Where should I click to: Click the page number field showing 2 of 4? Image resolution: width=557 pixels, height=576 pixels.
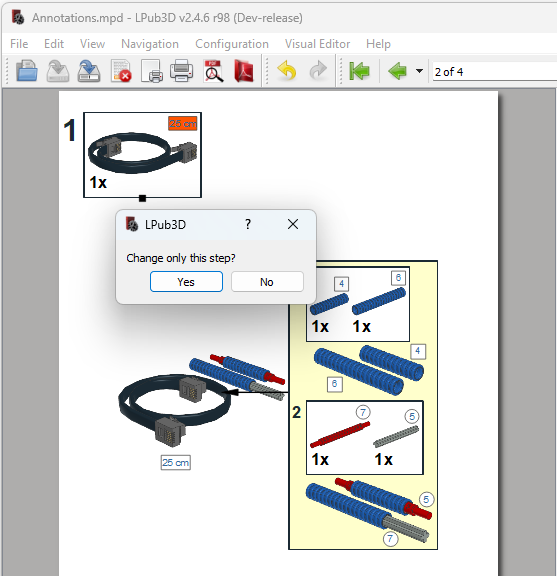tap(495, 72)
